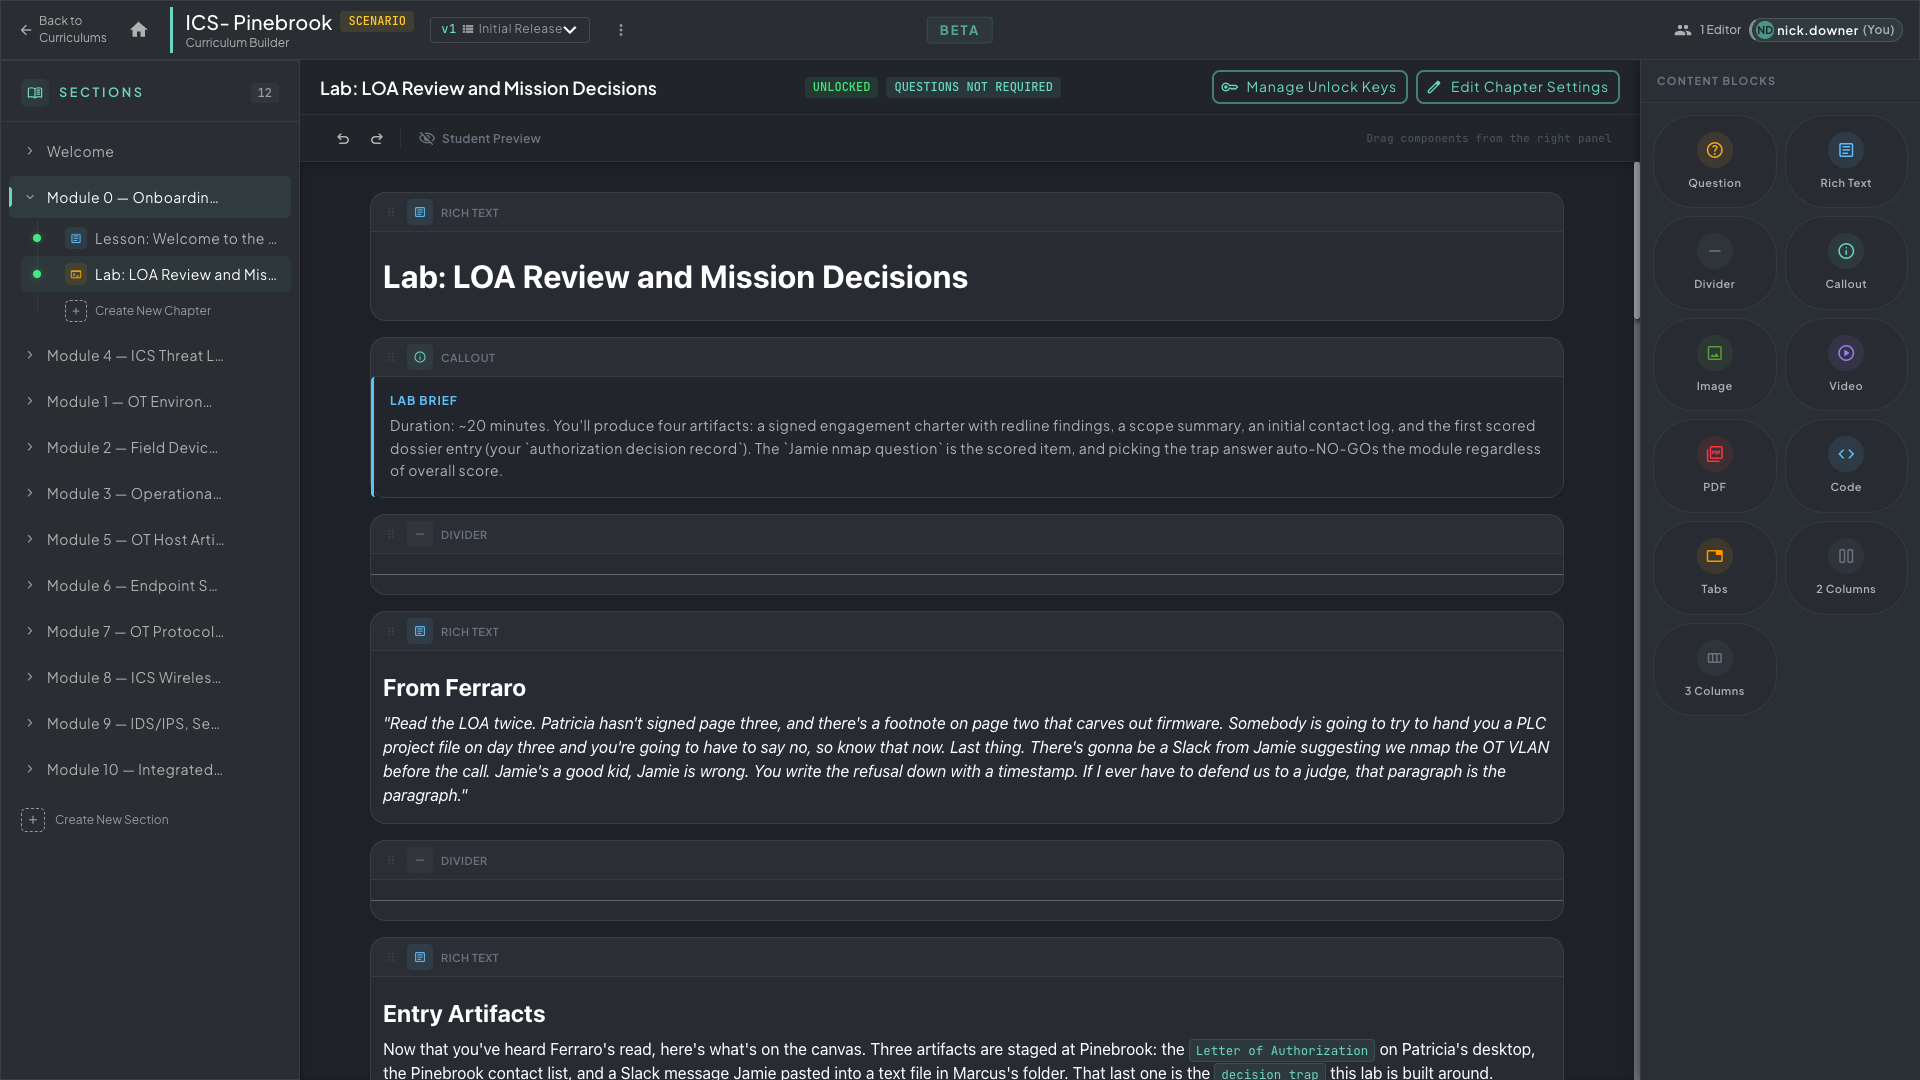Expand Module 4 — ICS Threat section

30,355
